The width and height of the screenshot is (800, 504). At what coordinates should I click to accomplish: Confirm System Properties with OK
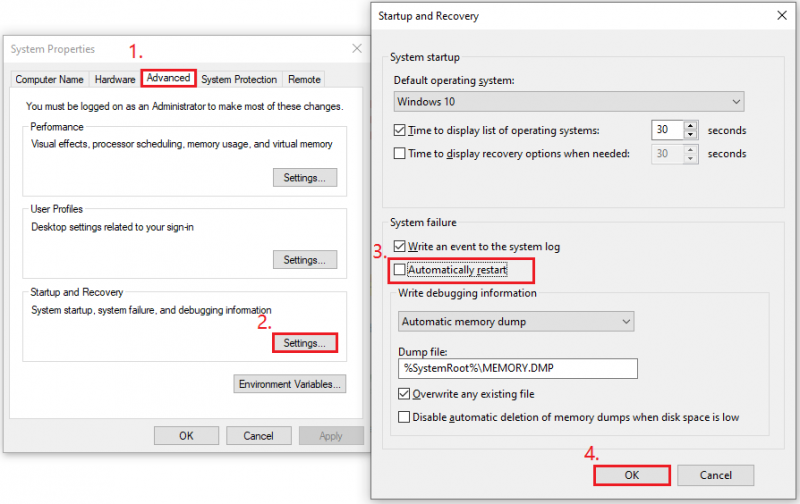click(186, 436)
